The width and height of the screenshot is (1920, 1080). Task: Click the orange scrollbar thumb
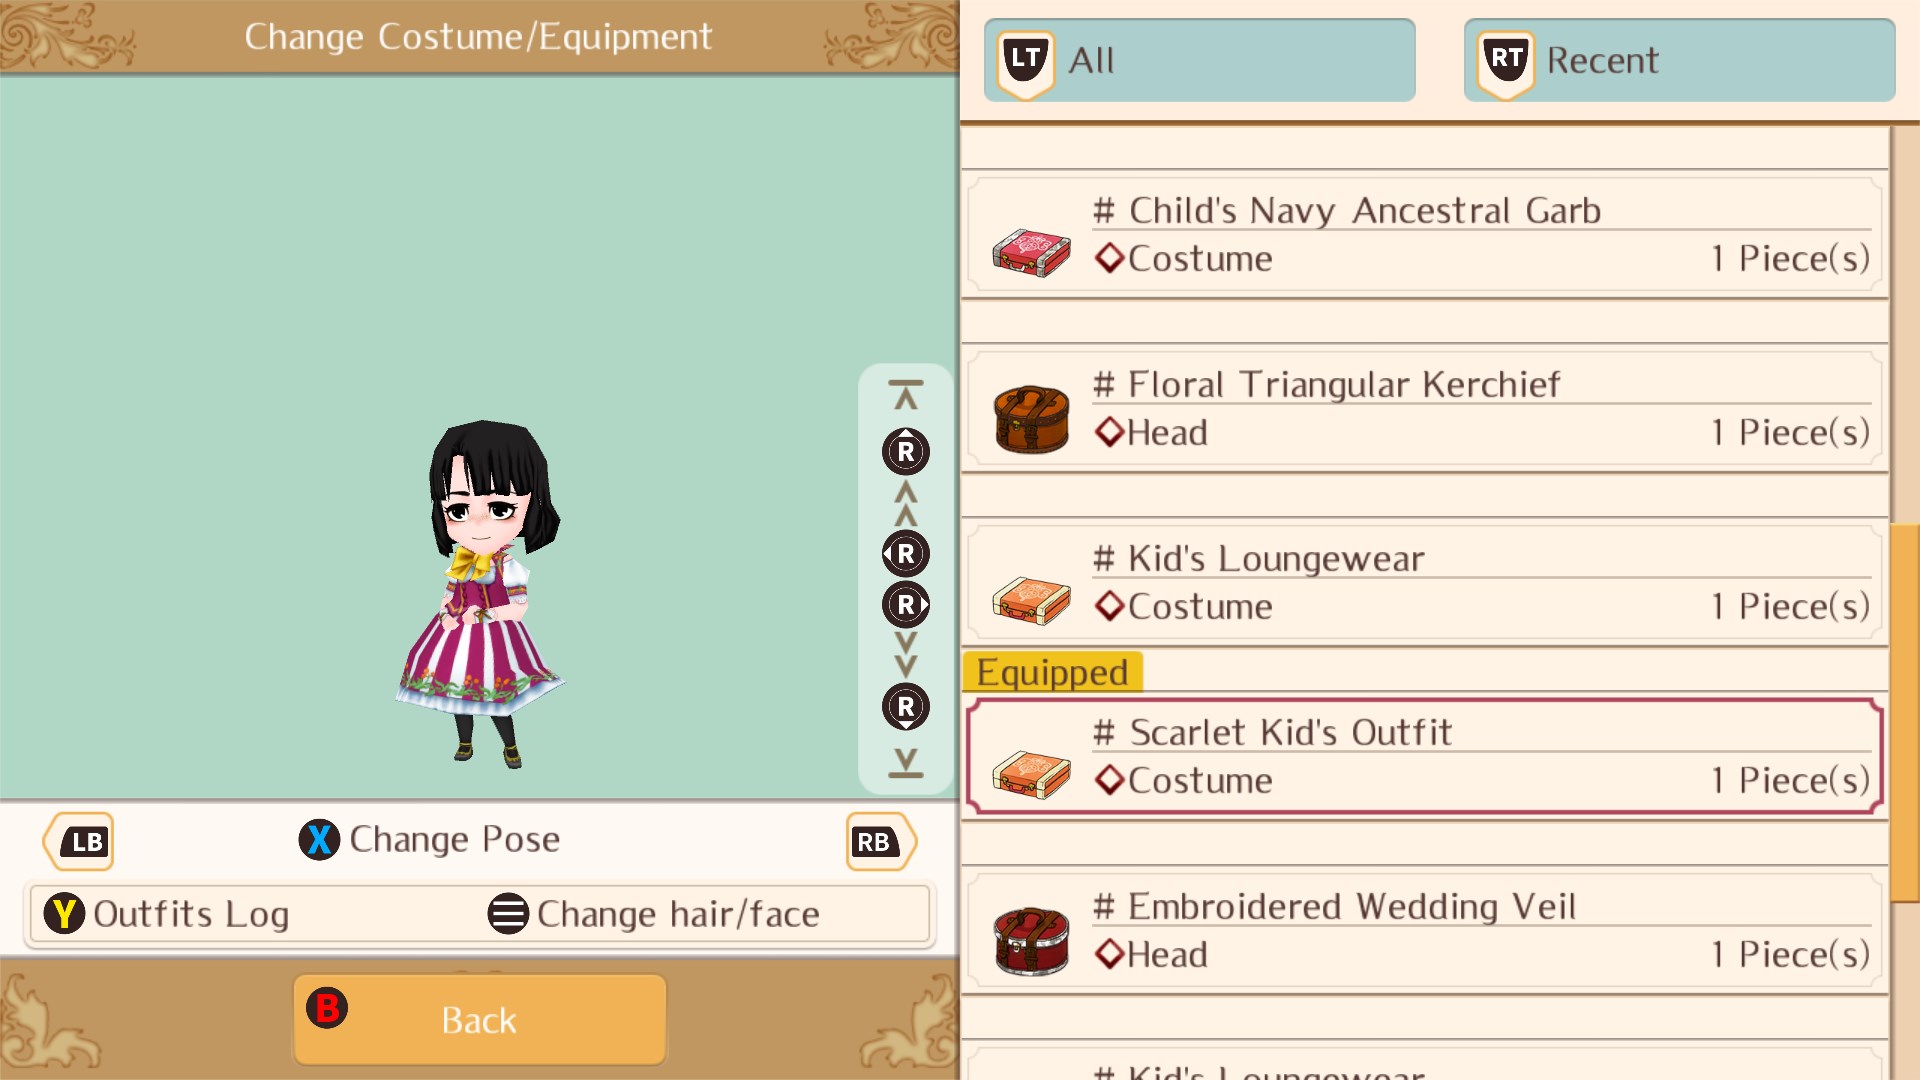(1904, 712)
